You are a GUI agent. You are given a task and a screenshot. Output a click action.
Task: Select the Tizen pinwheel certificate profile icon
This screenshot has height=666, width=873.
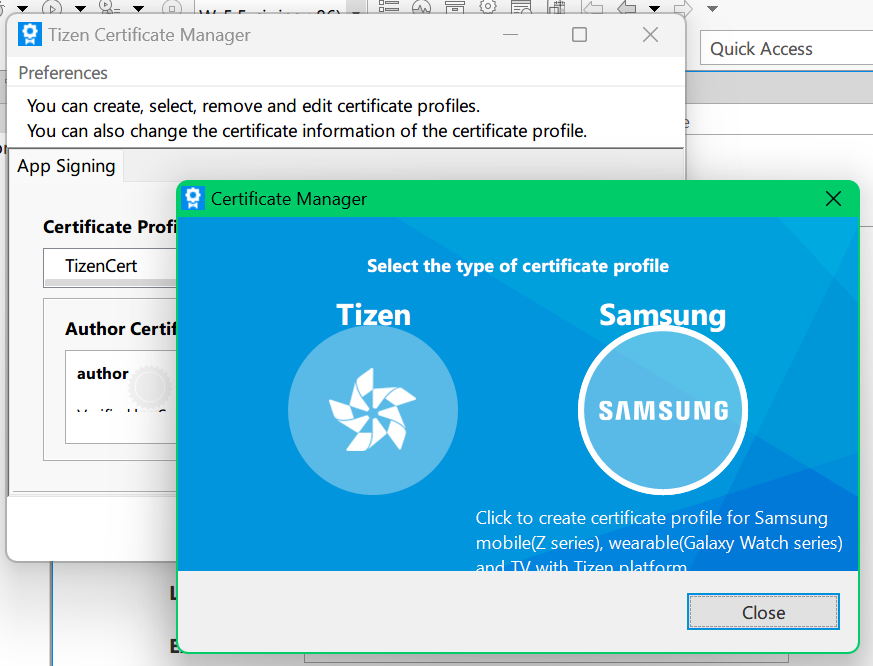[x=372, y=410]
